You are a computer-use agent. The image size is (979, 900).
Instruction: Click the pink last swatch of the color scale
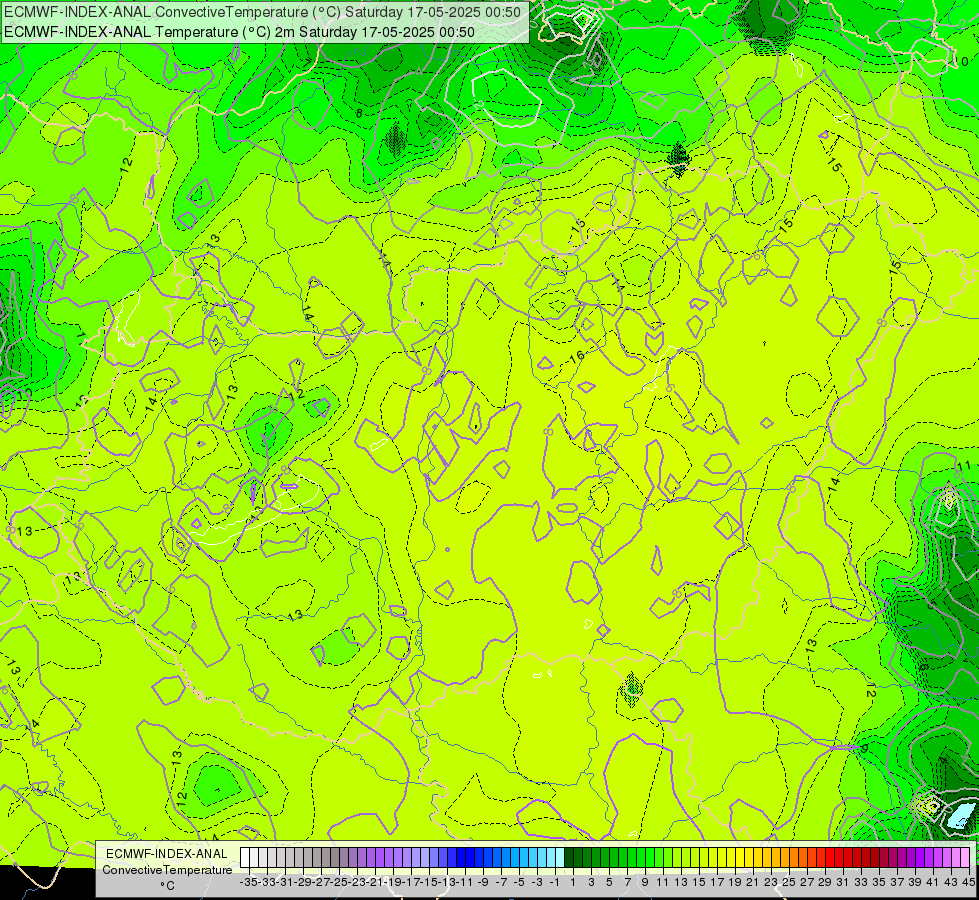tap(965, 858)
